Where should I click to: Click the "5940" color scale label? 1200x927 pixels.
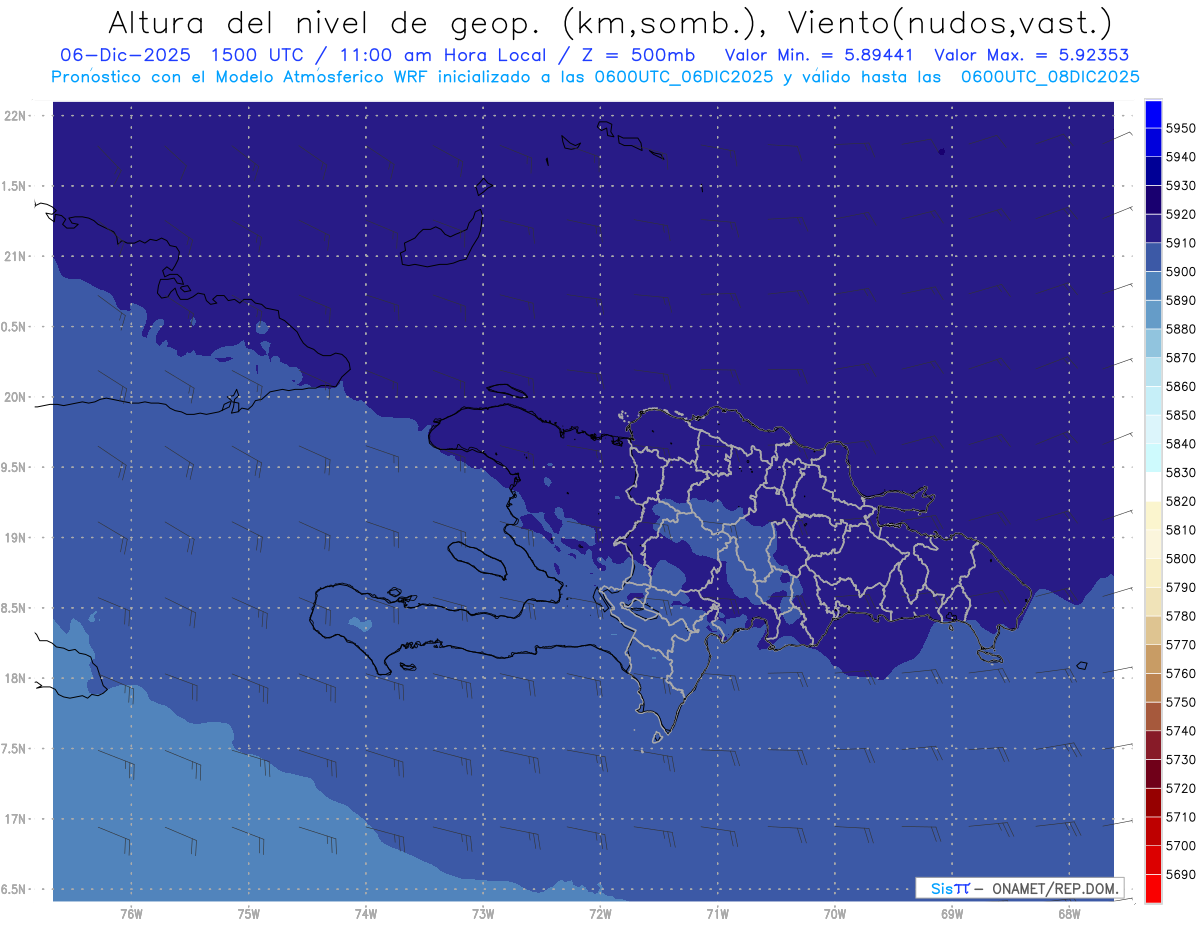tap(1180, 157)
